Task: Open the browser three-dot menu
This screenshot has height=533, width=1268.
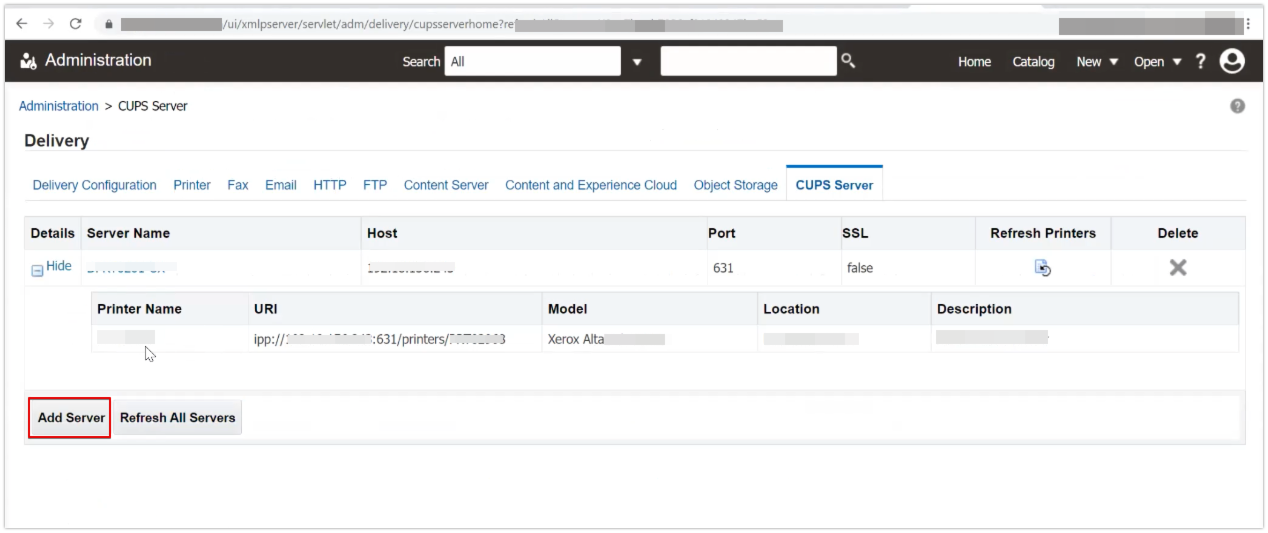Action: point(1247,23)
